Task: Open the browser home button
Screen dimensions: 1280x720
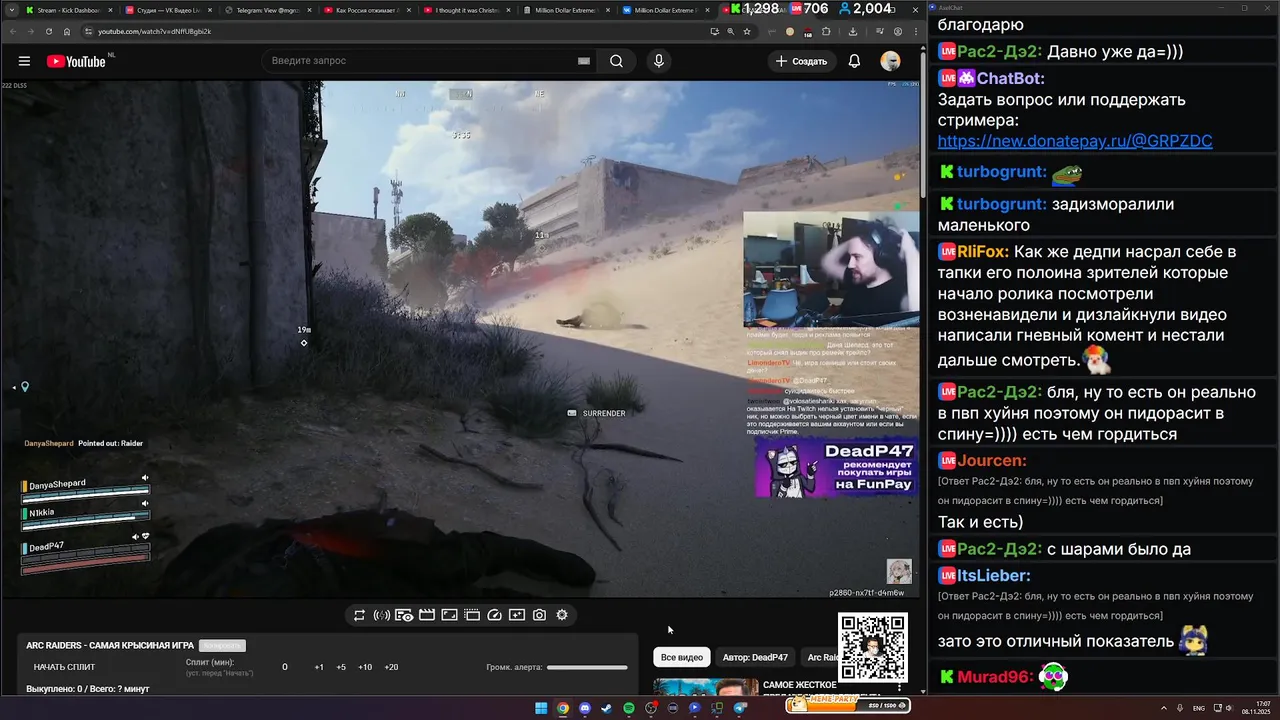Action: pos(66,31)
